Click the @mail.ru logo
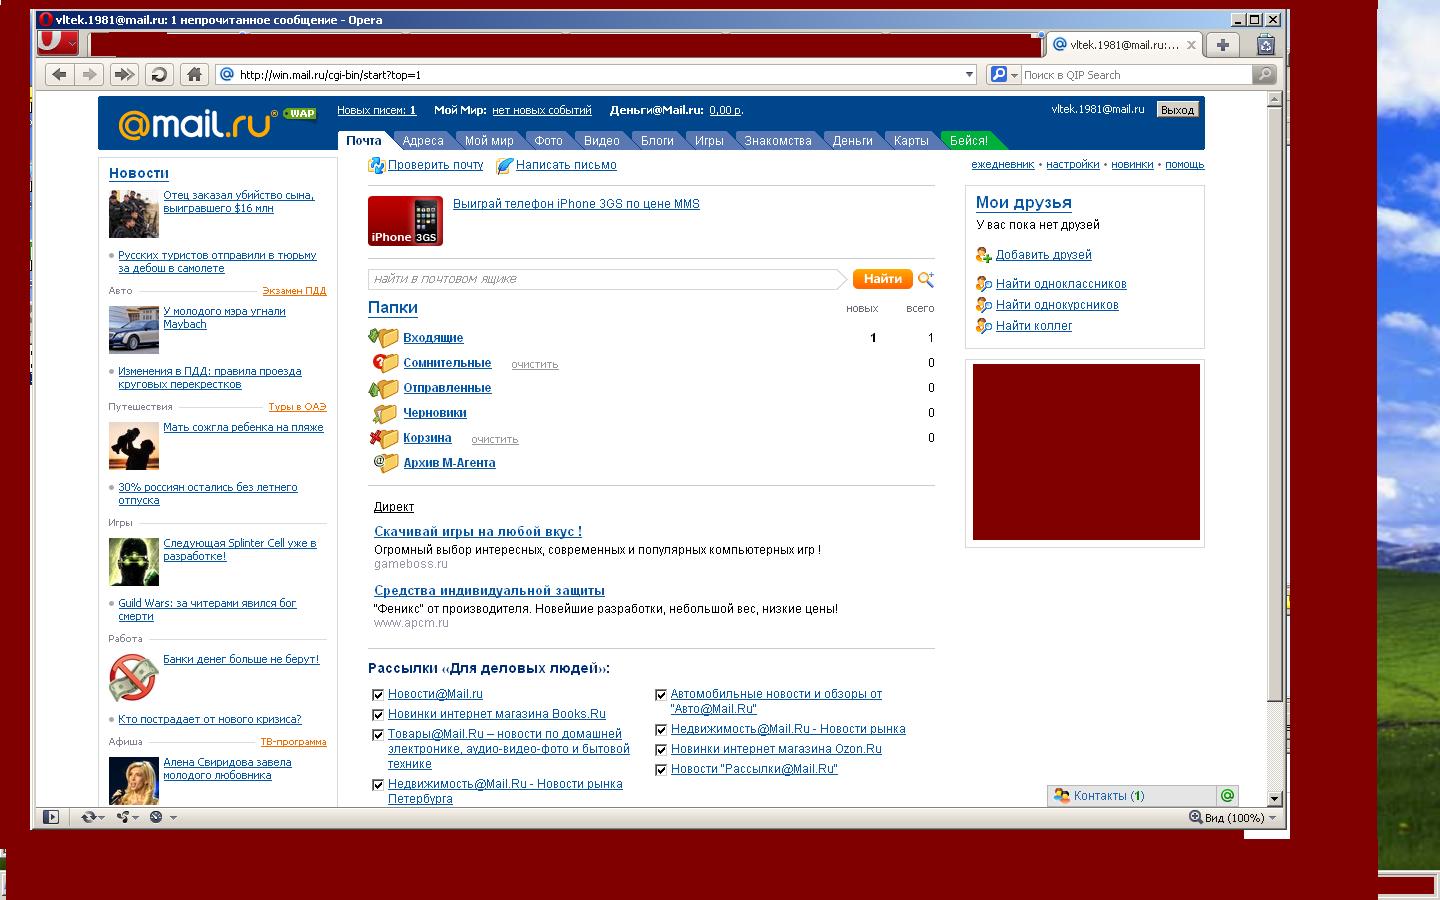Viewport: 1440px width, 900px height. coord(198,123)
